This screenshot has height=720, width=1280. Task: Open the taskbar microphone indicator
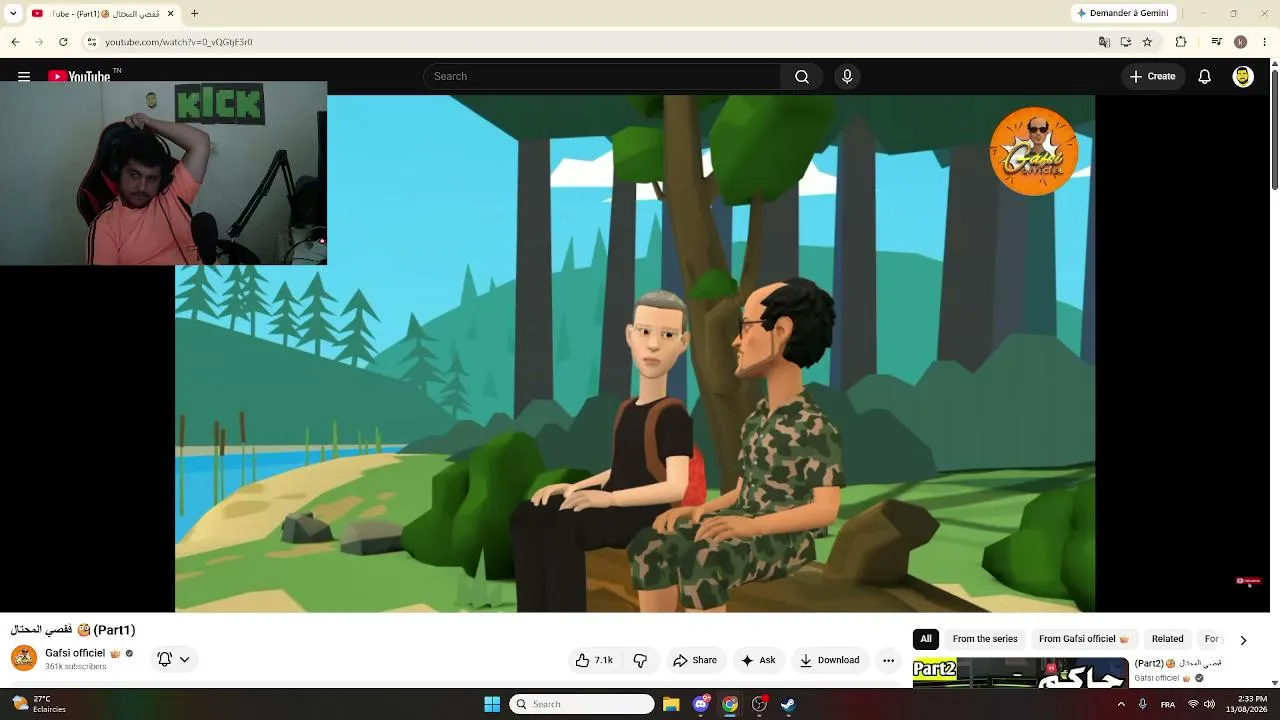point(1142,704)
